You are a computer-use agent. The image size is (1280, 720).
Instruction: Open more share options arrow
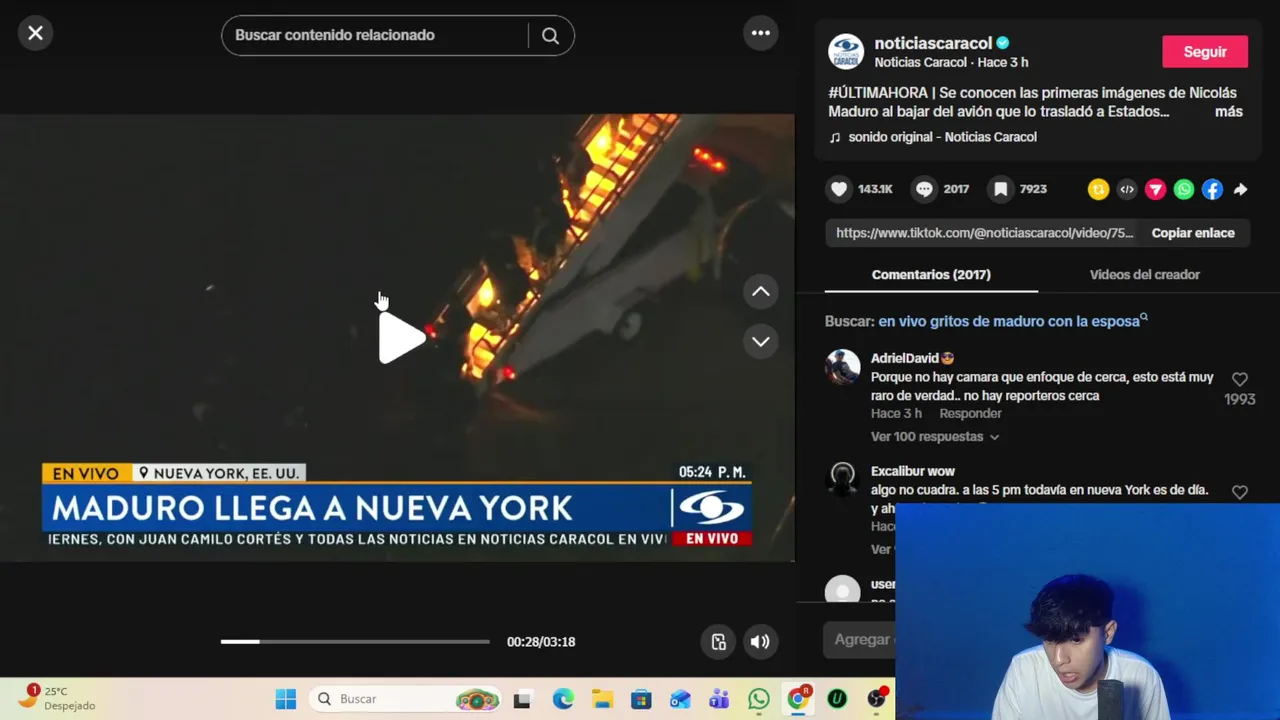[1240, 189]
